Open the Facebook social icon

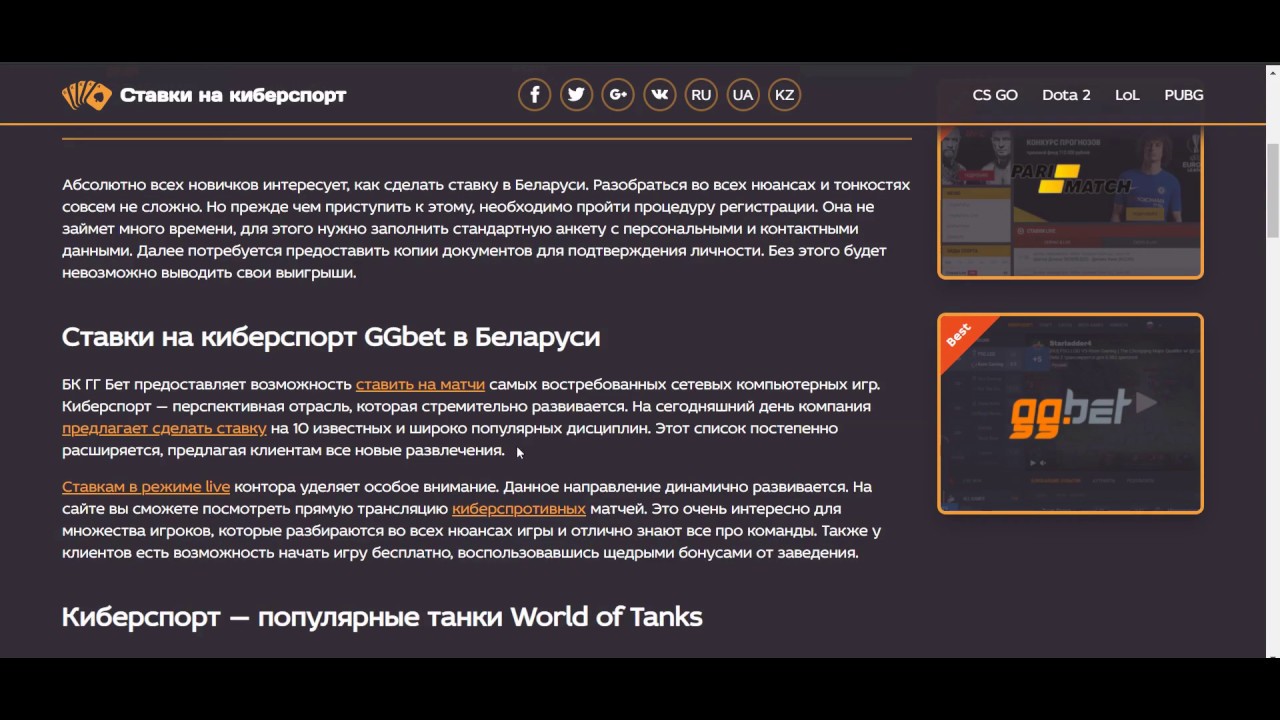(x=535, y=95)
